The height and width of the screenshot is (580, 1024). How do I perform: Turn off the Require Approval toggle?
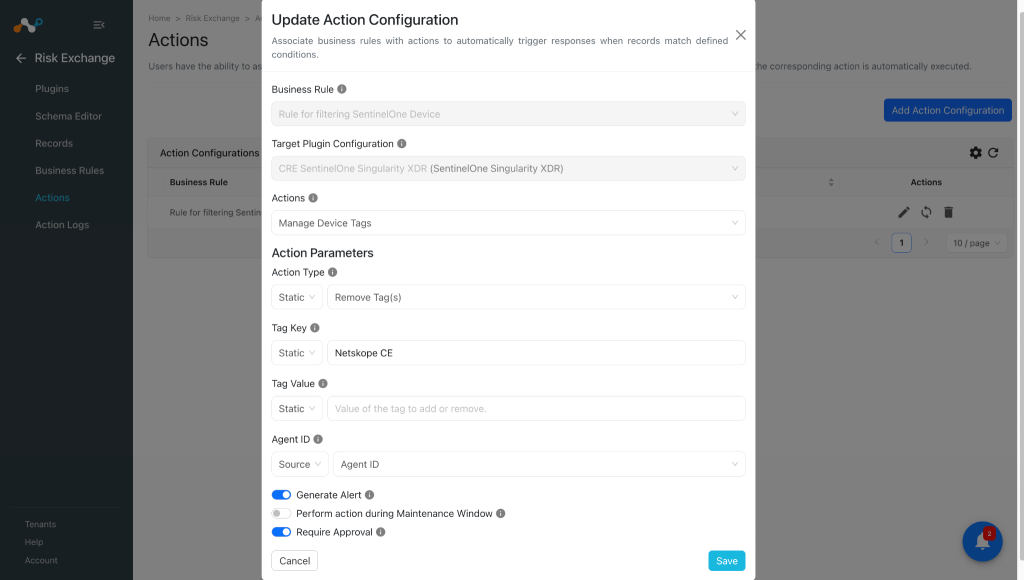point(281,532)
